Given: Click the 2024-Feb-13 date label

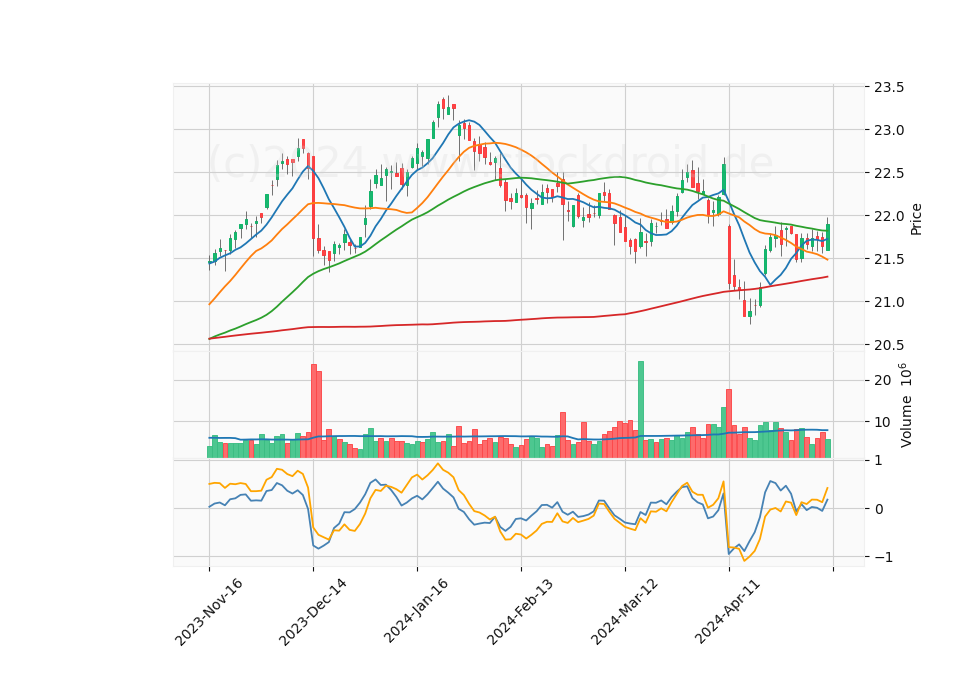Looking at the screenshot, I should pos(520,611).
